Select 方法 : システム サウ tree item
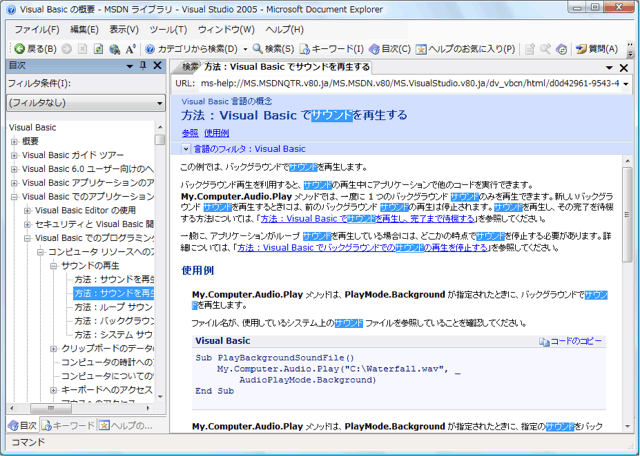This screenshot has height=456, width=640. [113, 335]
